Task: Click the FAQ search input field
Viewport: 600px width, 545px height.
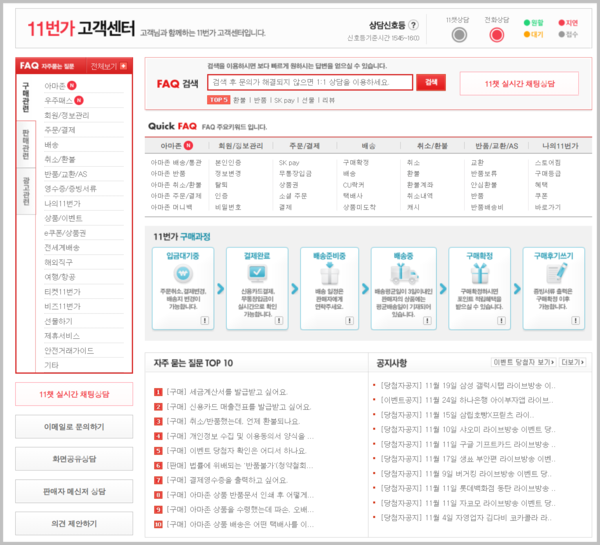Action: (x=310, y=82)
